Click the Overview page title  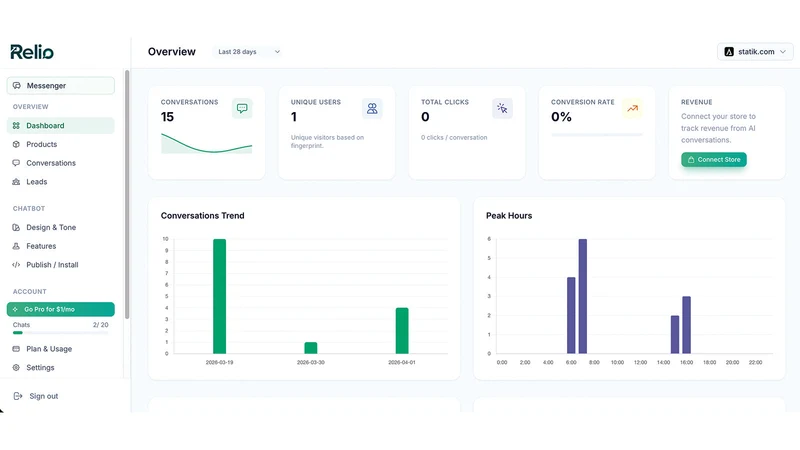click(x=171, y=52)
